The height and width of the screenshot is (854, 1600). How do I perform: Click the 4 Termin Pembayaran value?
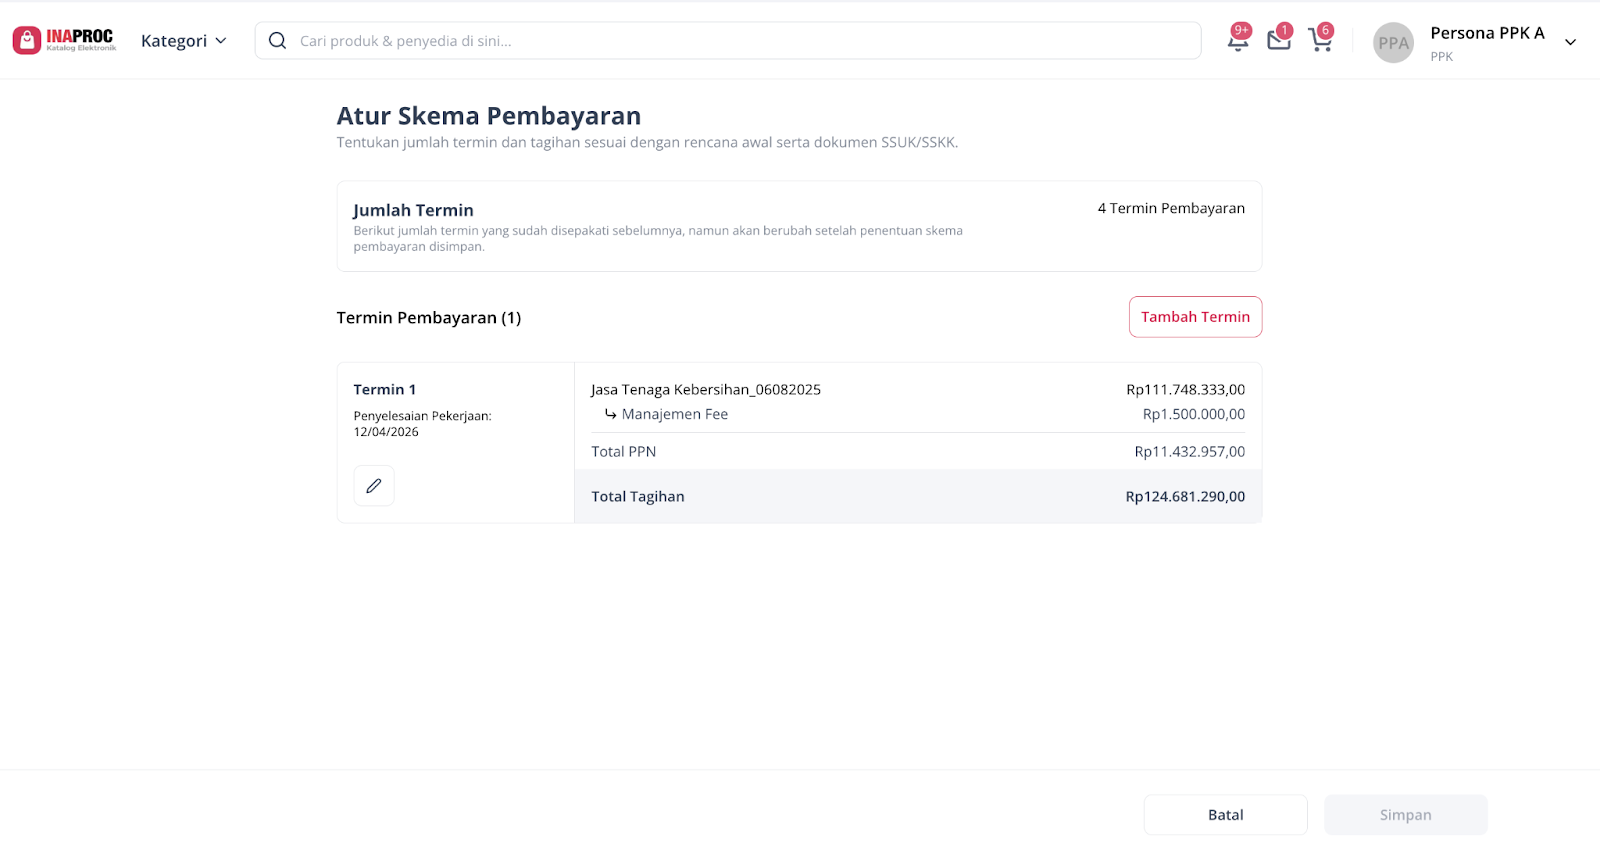(1171, 208)
